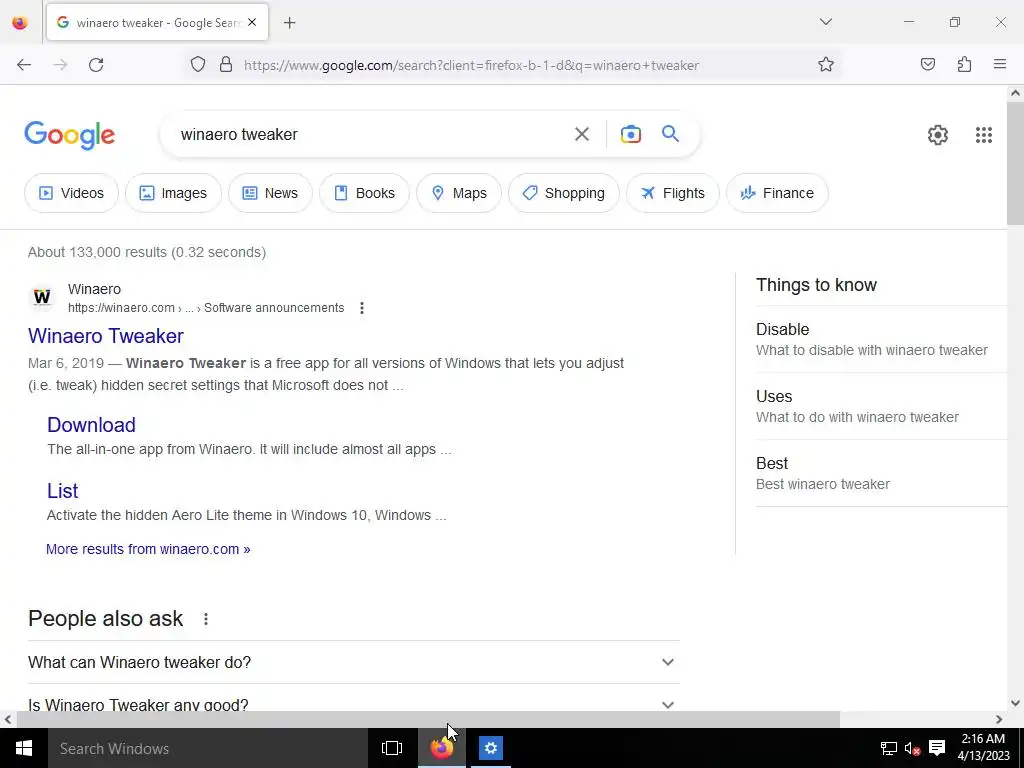Screen dimensions: 1024x768
Task: Switch to the Images filter
Action: 173,193
